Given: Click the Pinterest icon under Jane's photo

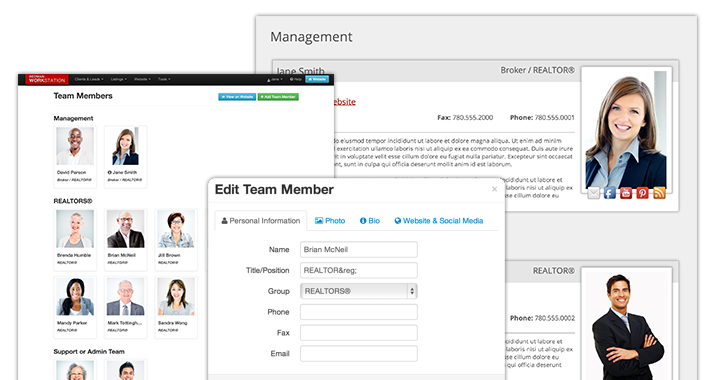Looking at the screenshot, I should coord(643,193).
